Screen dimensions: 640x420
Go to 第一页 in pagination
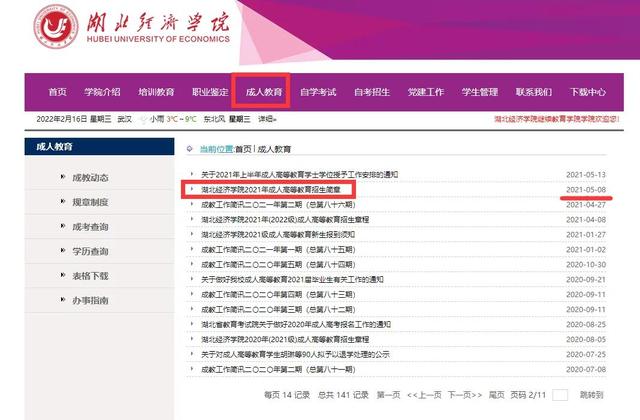point(389,395)
